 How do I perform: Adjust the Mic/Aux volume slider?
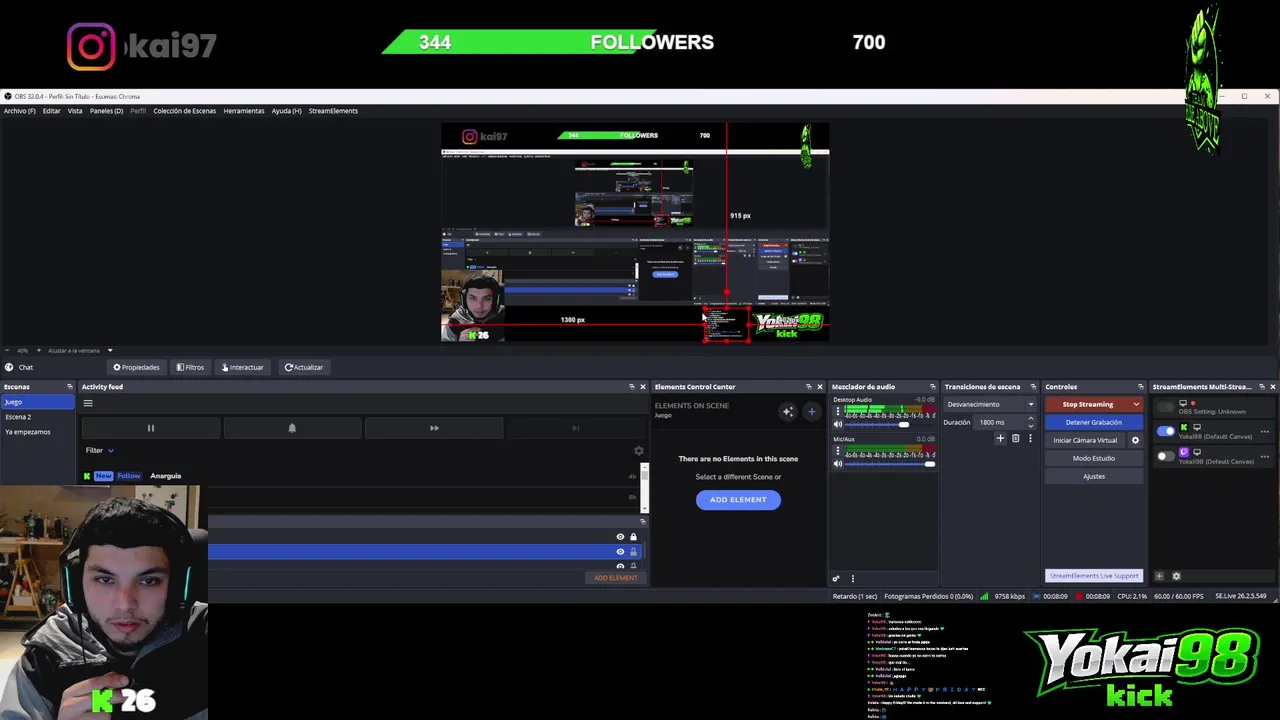click(x=890, y=464)
